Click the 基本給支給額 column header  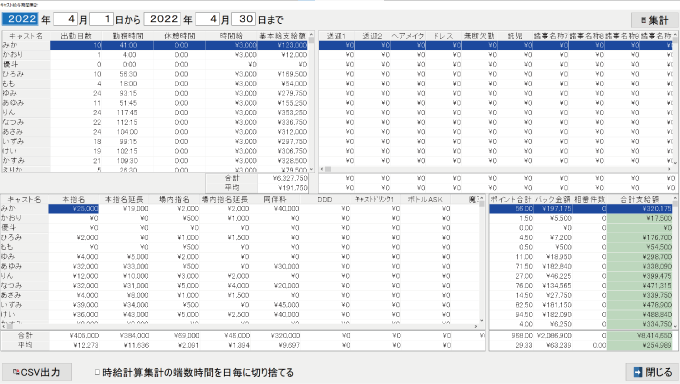coord(282,36)
